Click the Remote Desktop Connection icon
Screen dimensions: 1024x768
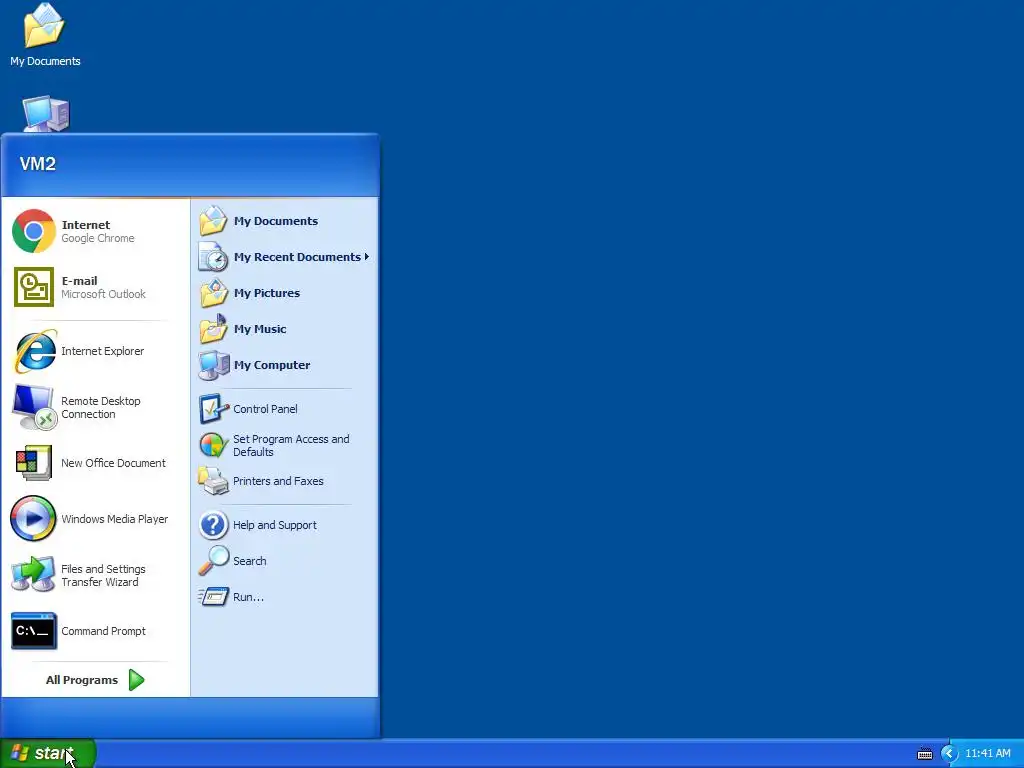tap(33, 407)
